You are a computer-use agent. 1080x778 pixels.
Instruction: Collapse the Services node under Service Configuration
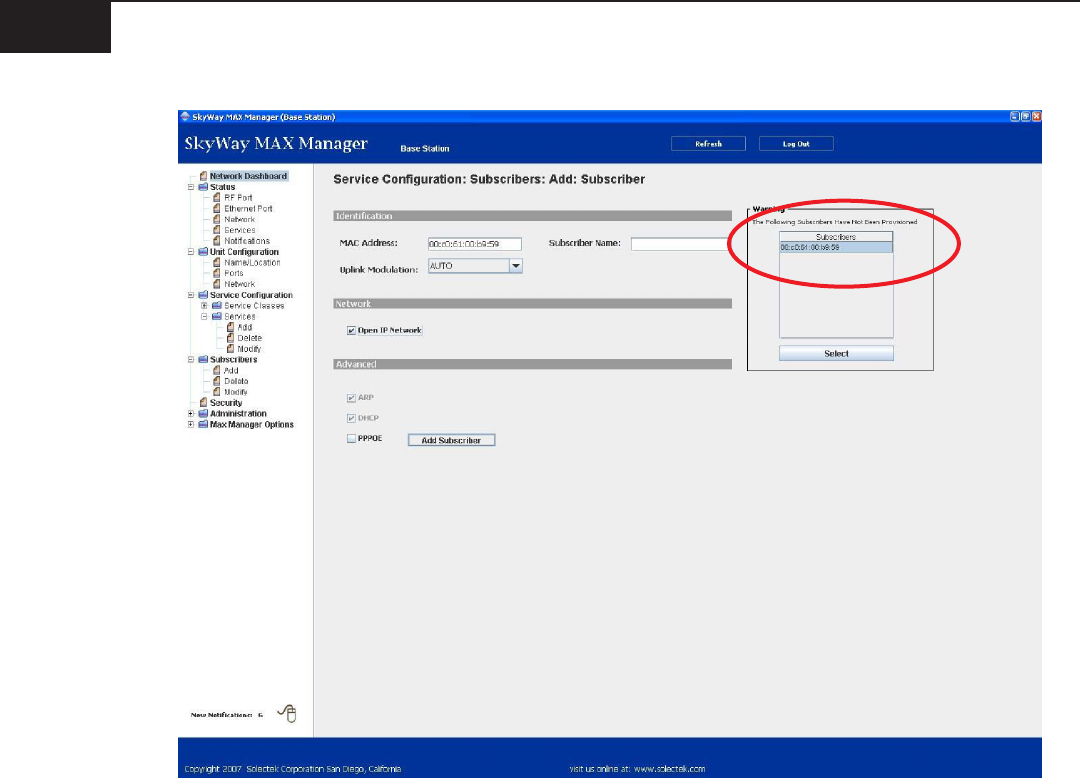(205, 317)
